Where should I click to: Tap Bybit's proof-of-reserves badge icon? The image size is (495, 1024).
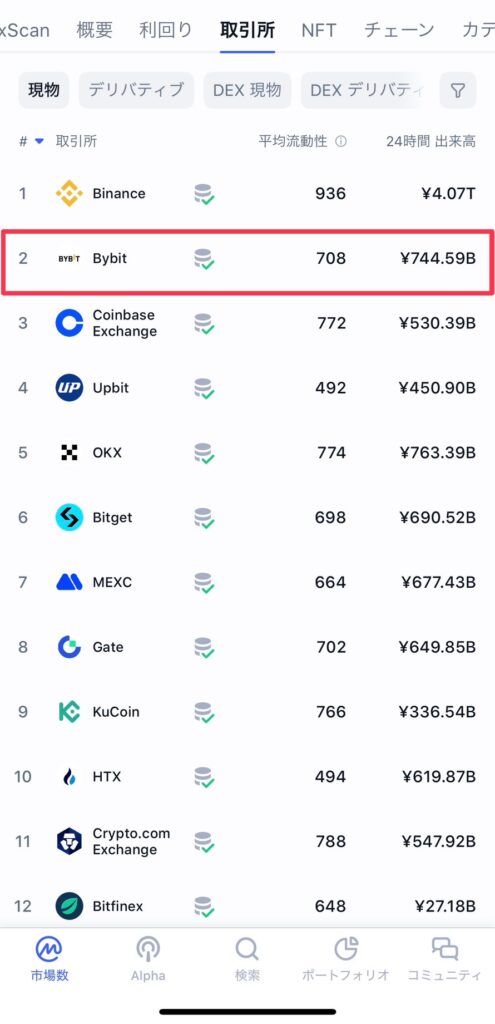tap(204, 259)
